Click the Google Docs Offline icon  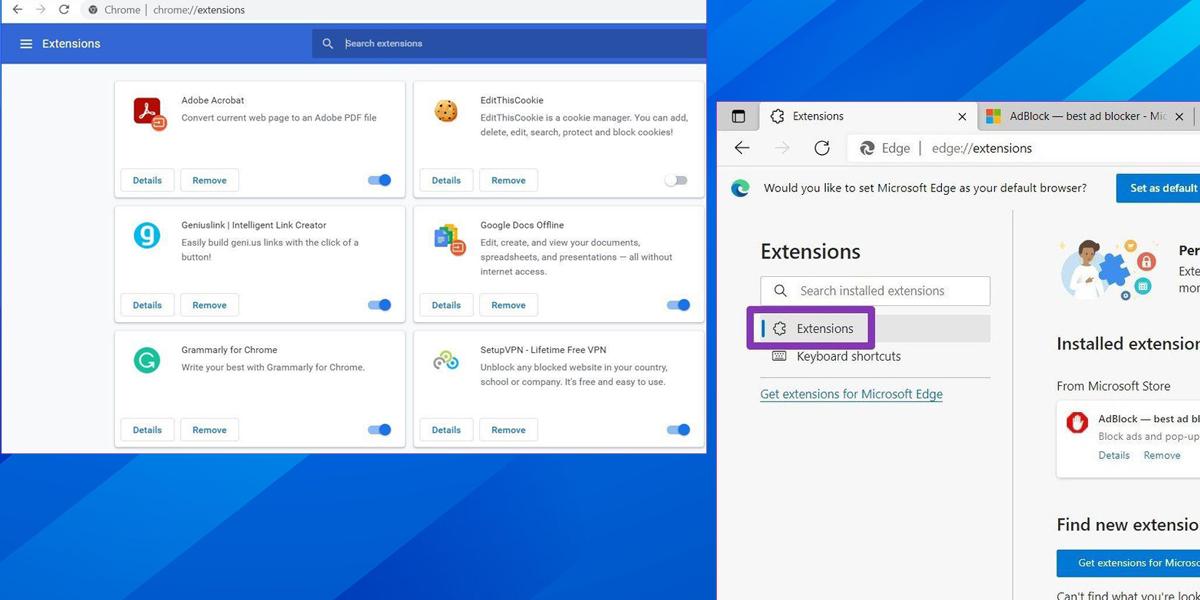[x=449, y=239]
